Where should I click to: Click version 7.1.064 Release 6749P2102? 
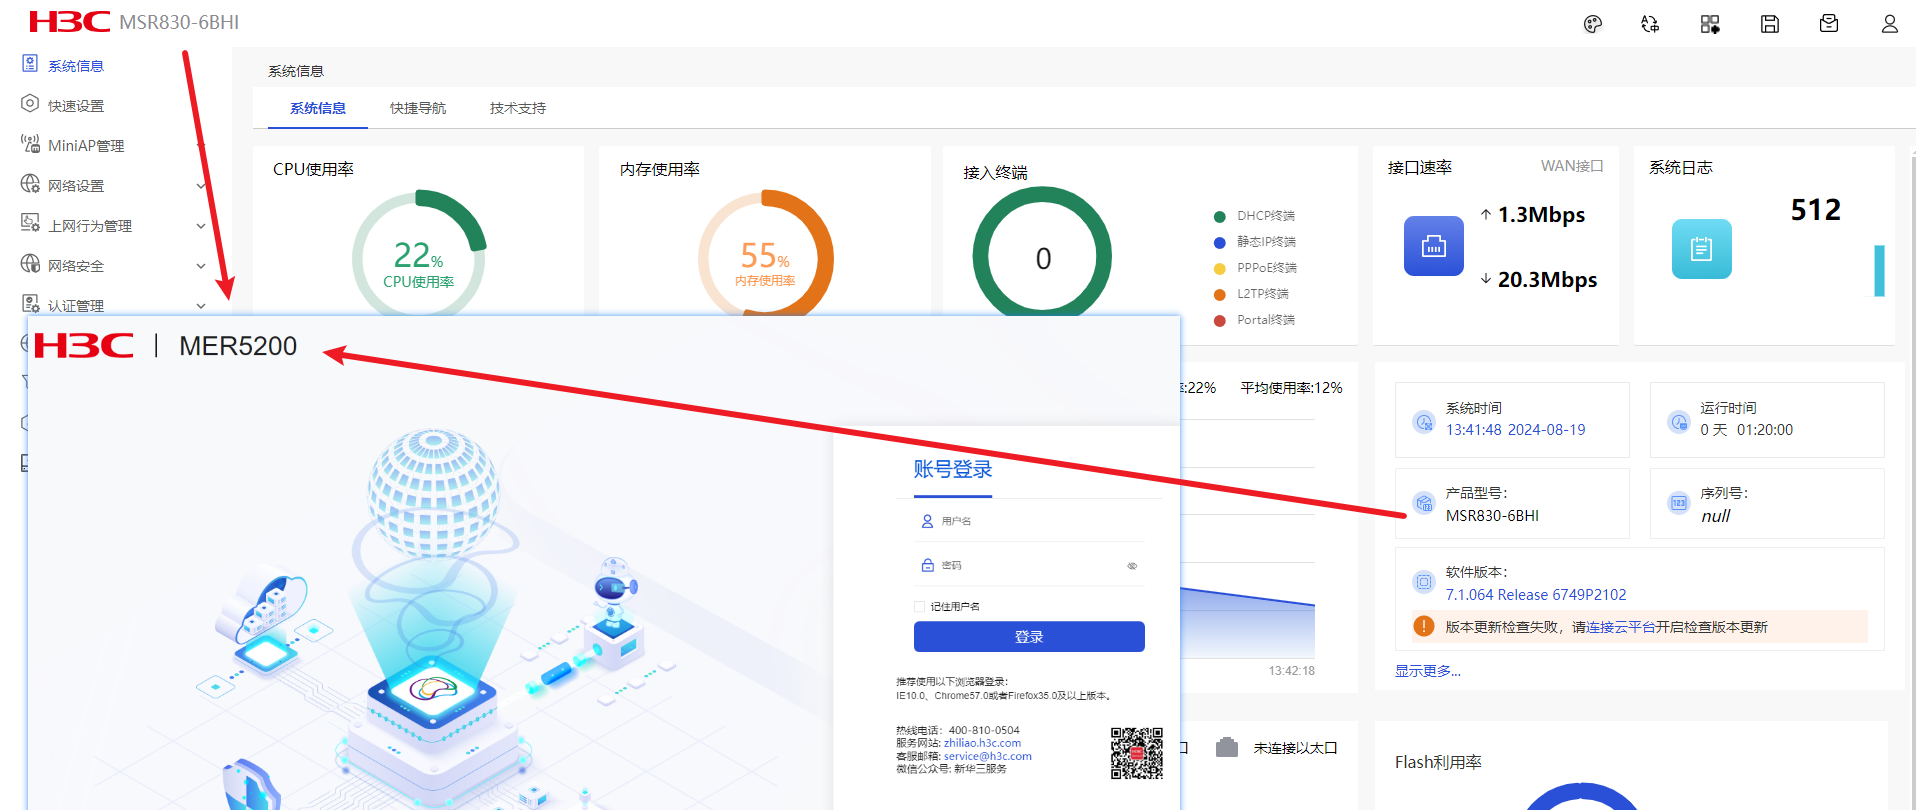(x=1536, y=595)
